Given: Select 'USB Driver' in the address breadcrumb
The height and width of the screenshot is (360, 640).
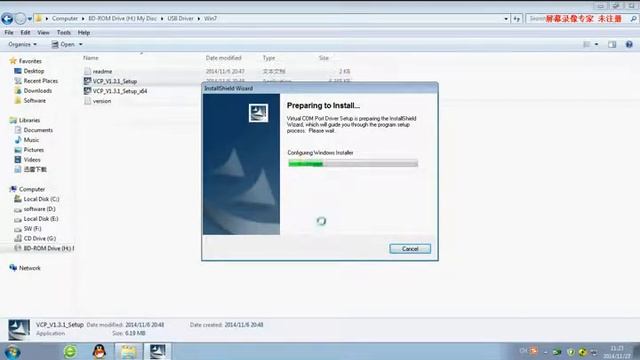Looking at the screenshot, I should (180, 18).
